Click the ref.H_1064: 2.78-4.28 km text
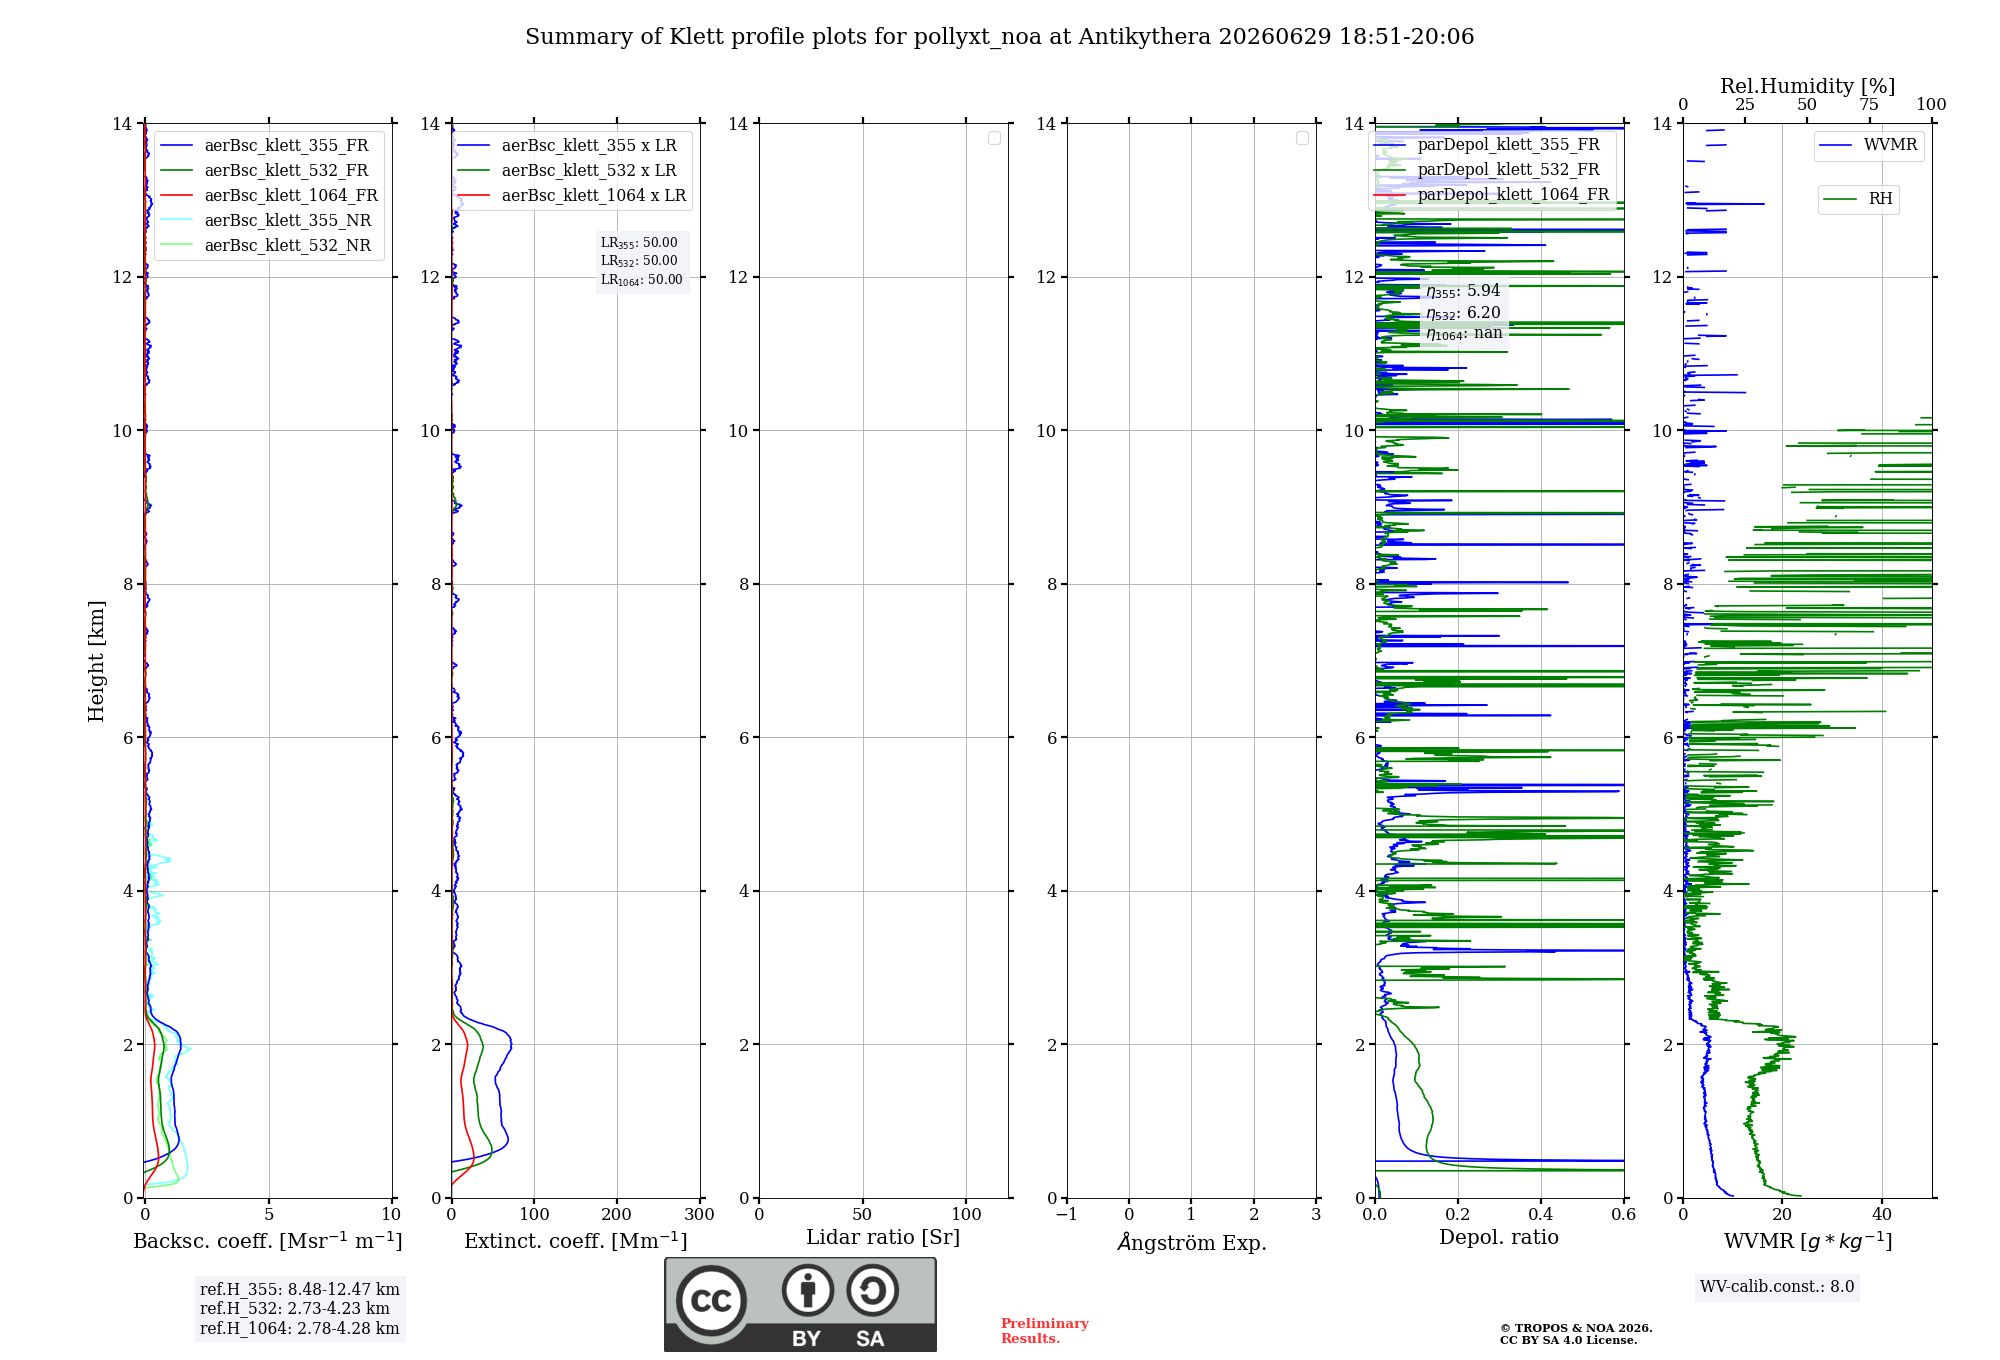The image size is (2000, 1360). (x=300, y=1329)
